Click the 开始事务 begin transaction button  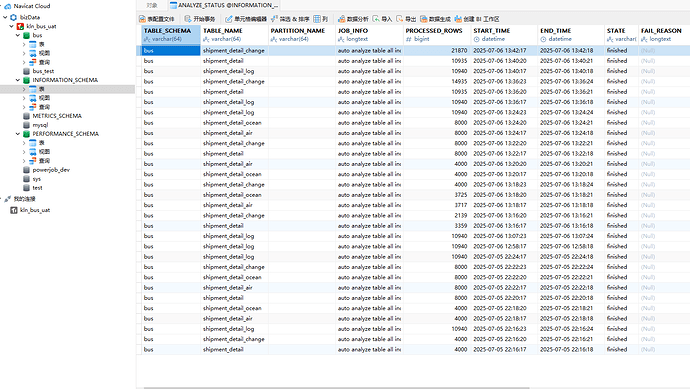click(x=200, y=19)
